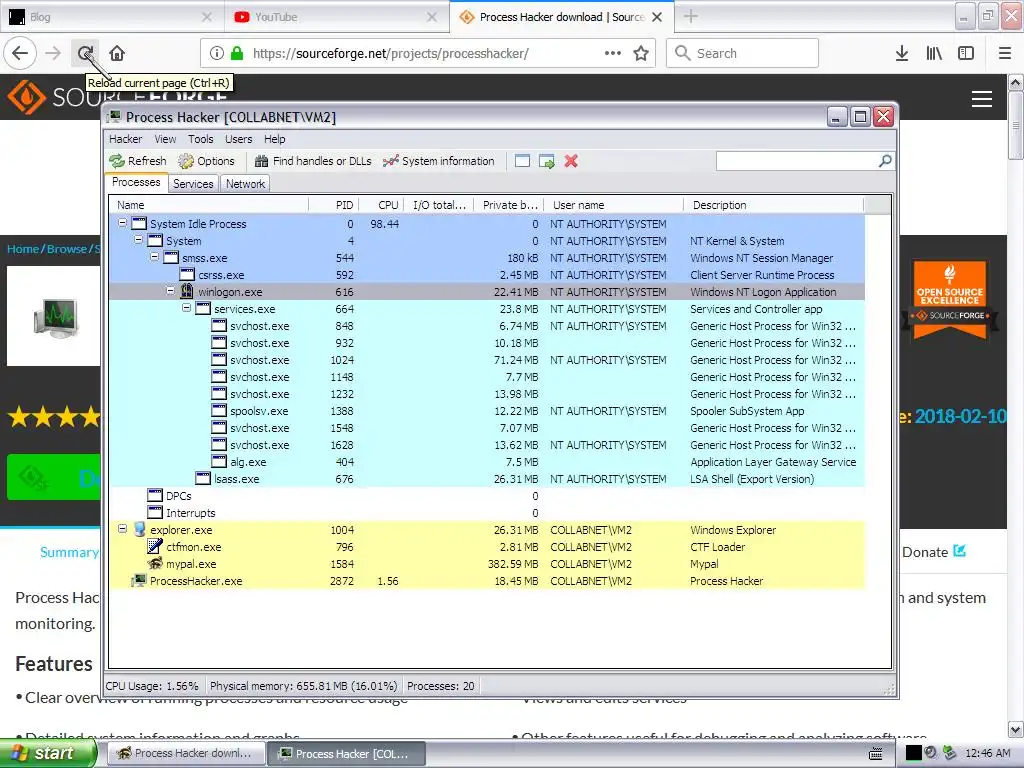The image size is (1024, 768).
Task: Click the browser Home icon
Action: coord(117,53)
